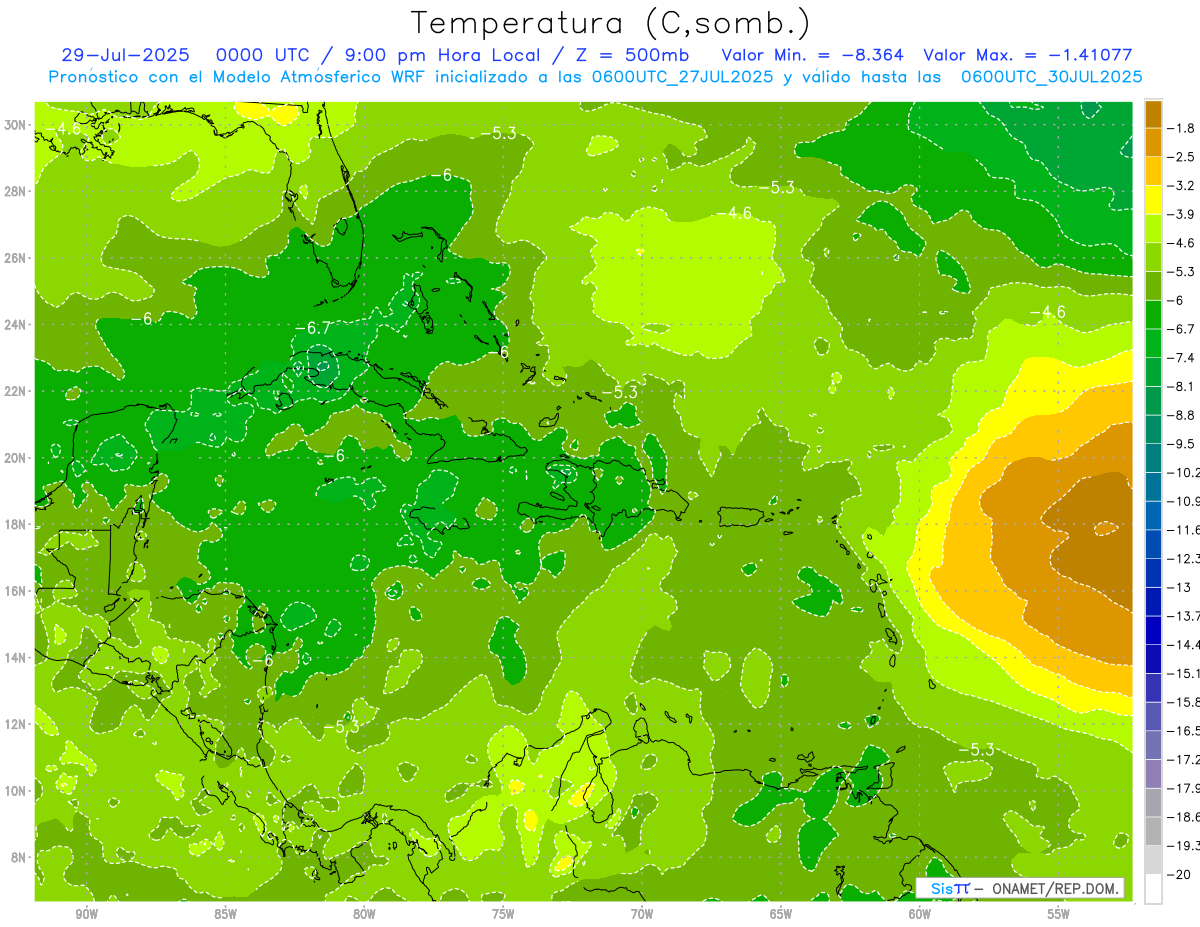Click the "55W" longitude axis label
Image resolution: width=1200 pixels, height=927 pixels.
pyautogui.click(x=1059, y=914)
